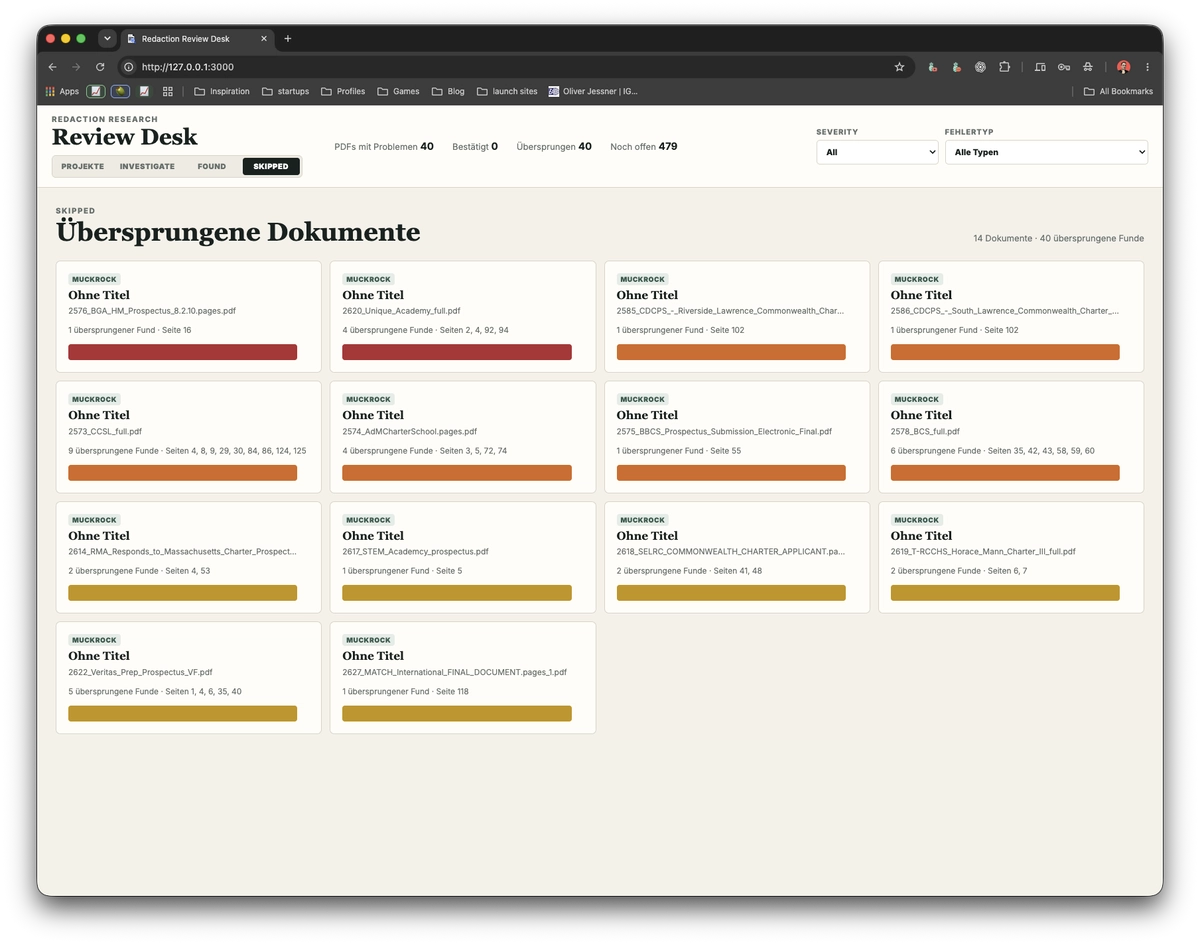The image size is (1200, 945).
Task: Click the 'Bestätigt 0' counter
Action: pos(475,147)
